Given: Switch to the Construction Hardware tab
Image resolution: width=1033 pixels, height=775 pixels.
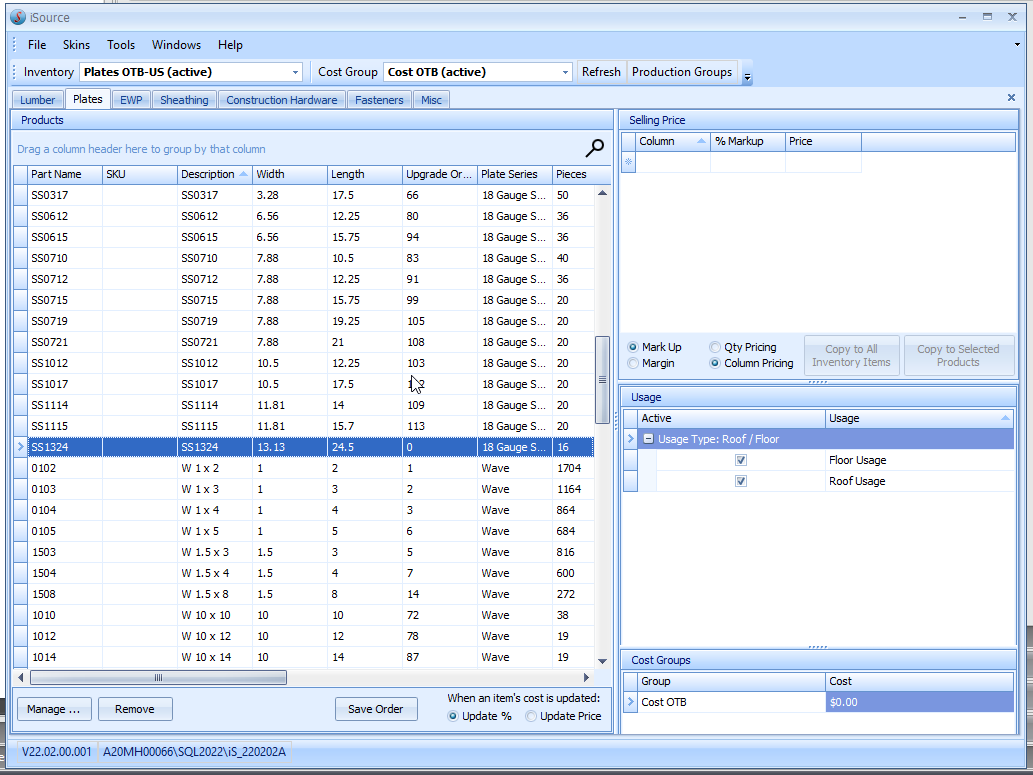Looking at the screenshot, I should (283, 100).
